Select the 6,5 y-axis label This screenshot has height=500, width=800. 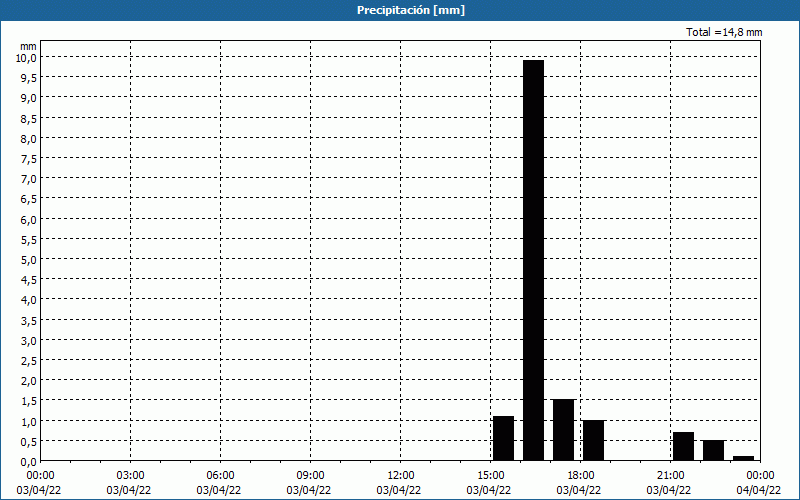29,199
